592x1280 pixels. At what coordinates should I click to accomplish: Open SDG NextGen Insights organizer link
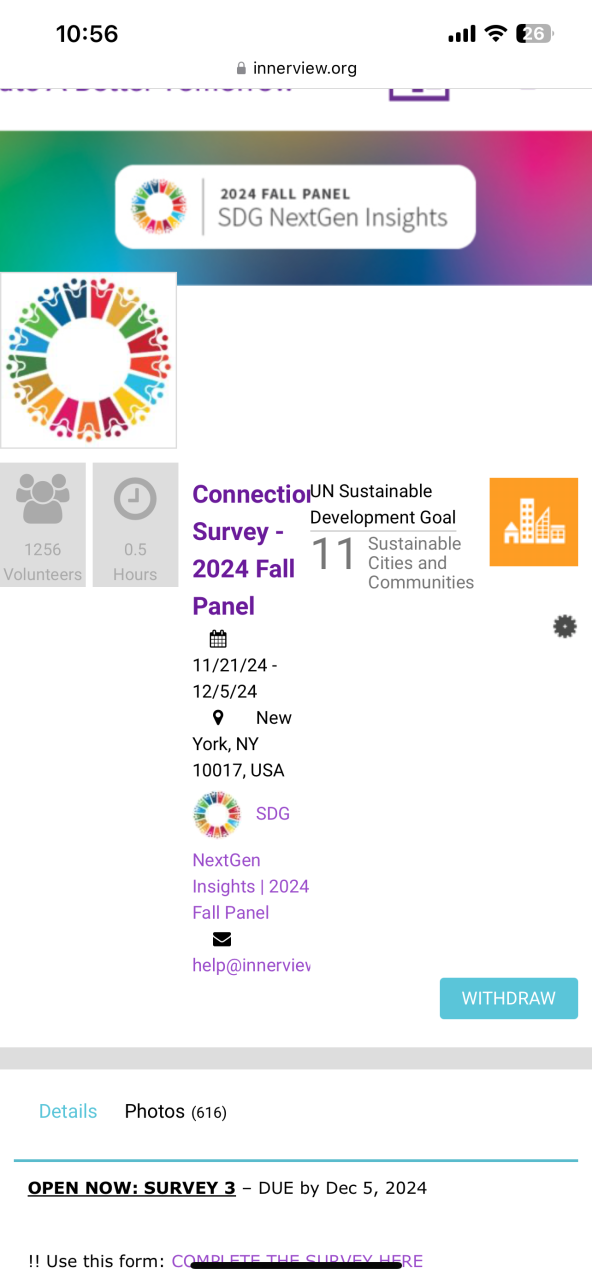pyautogui.click(x=251, y=862)
